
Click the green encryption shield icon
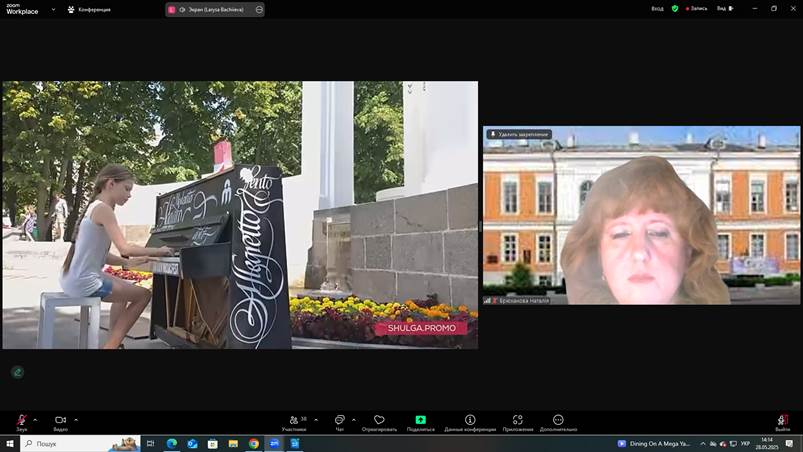pyautogui.click(x=675, y=8)
